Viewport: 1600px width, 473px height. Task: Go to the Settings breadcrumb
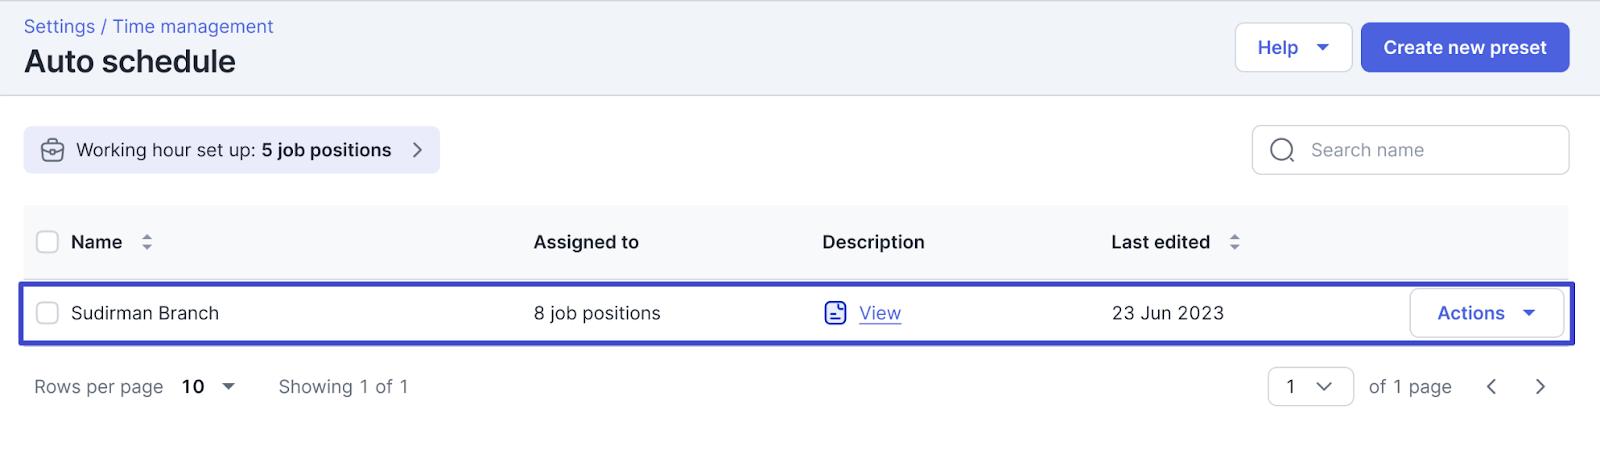point(59,27)
